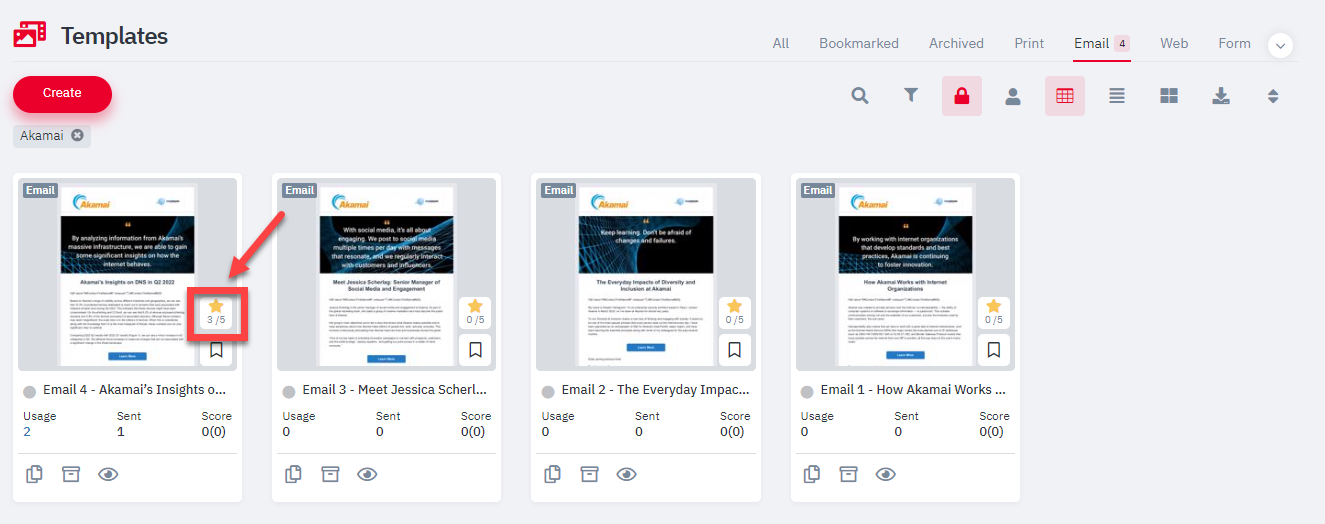Bookmark the Email 3 template
Viewport: 1325px width, 524px height.
pos(475,350)
